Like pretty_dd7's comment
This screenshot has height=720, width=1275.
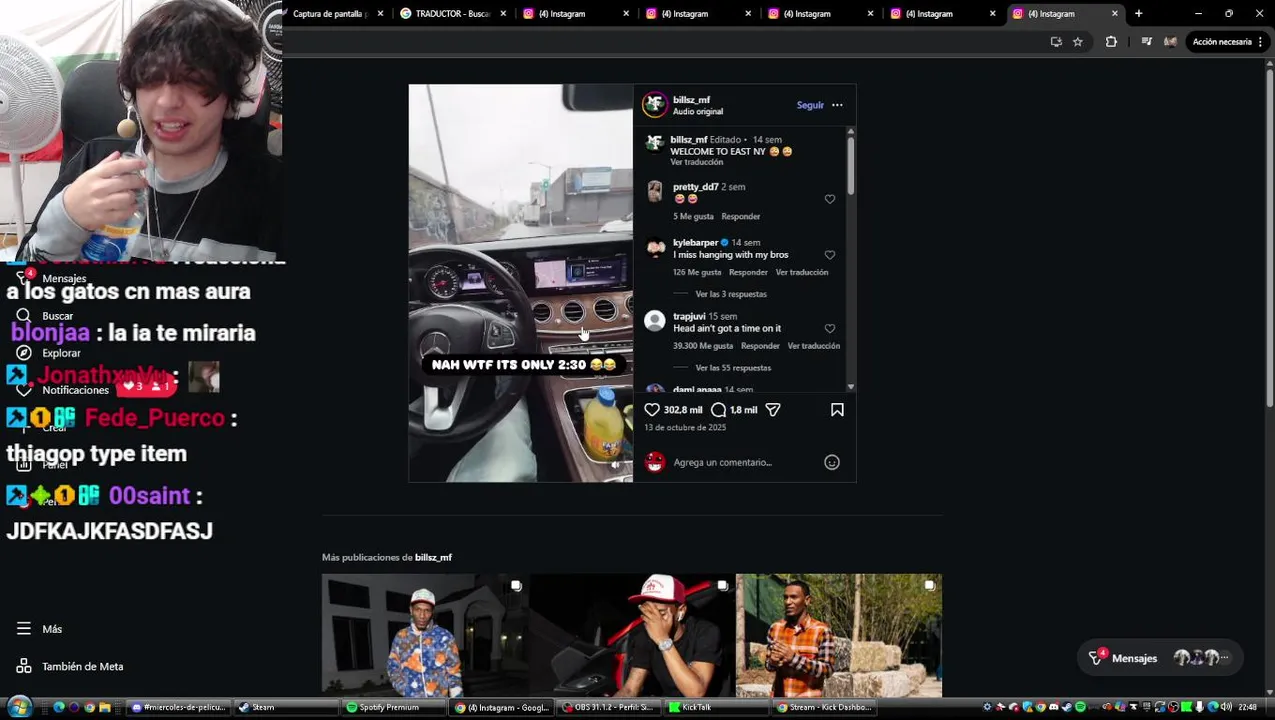[829, 199]
